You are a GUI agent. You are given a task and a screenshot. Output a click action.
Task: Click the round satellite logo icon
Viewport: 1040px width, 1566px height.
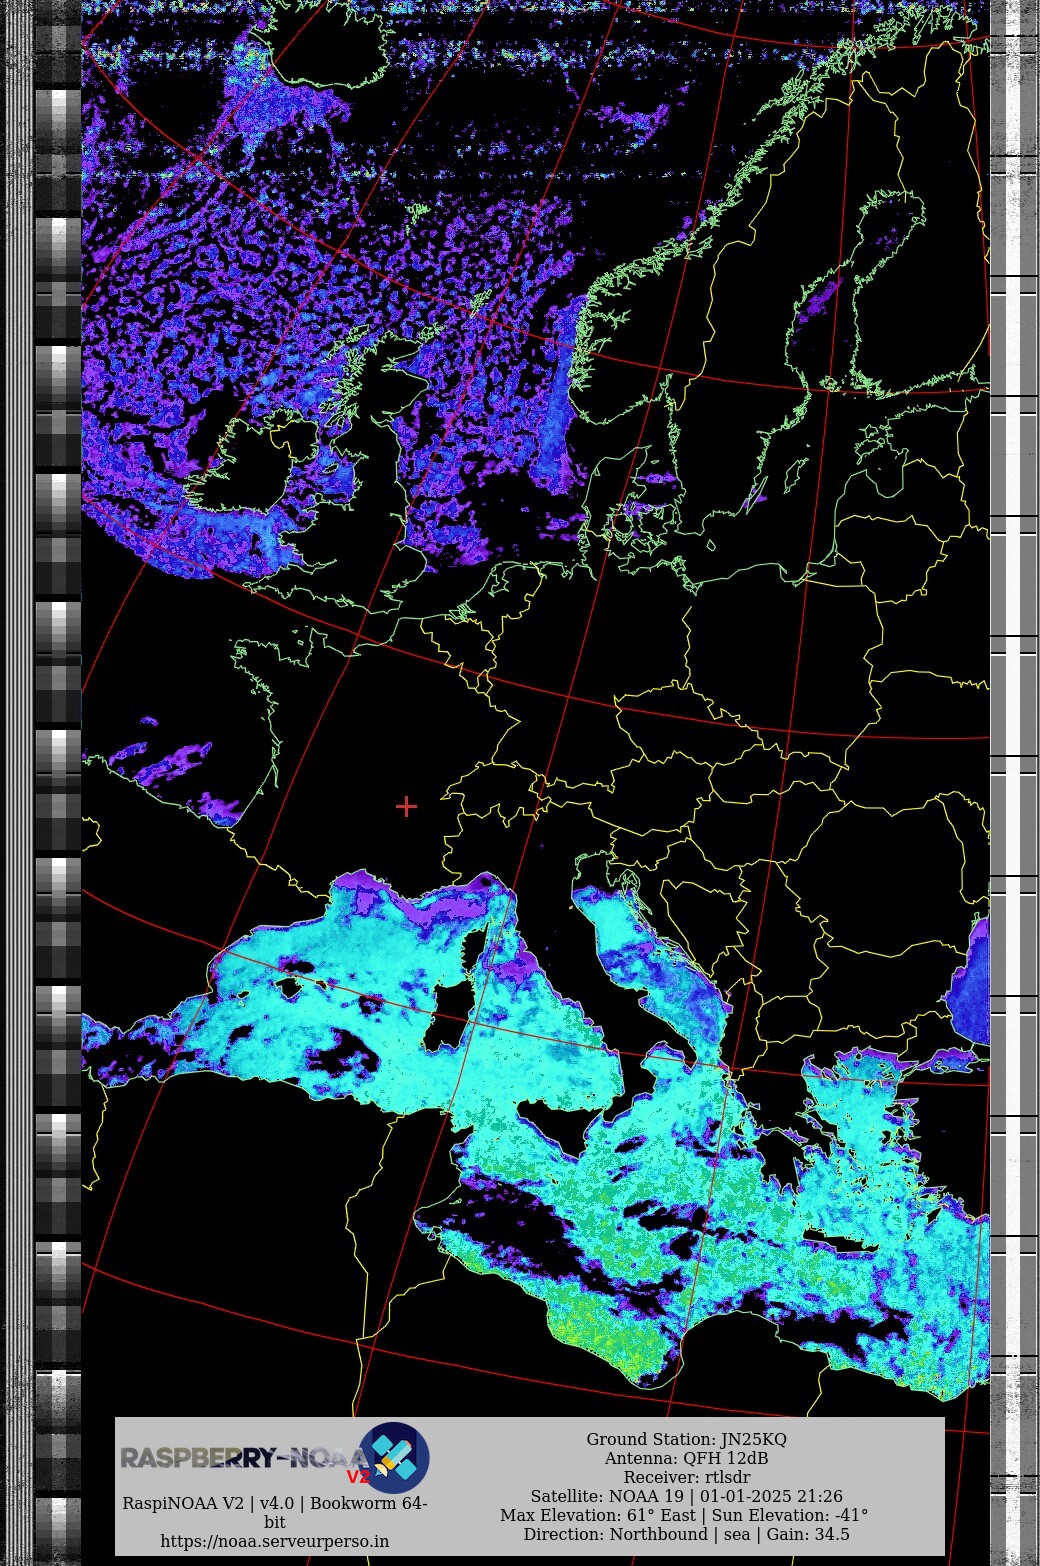click(x=394, y=1457)
